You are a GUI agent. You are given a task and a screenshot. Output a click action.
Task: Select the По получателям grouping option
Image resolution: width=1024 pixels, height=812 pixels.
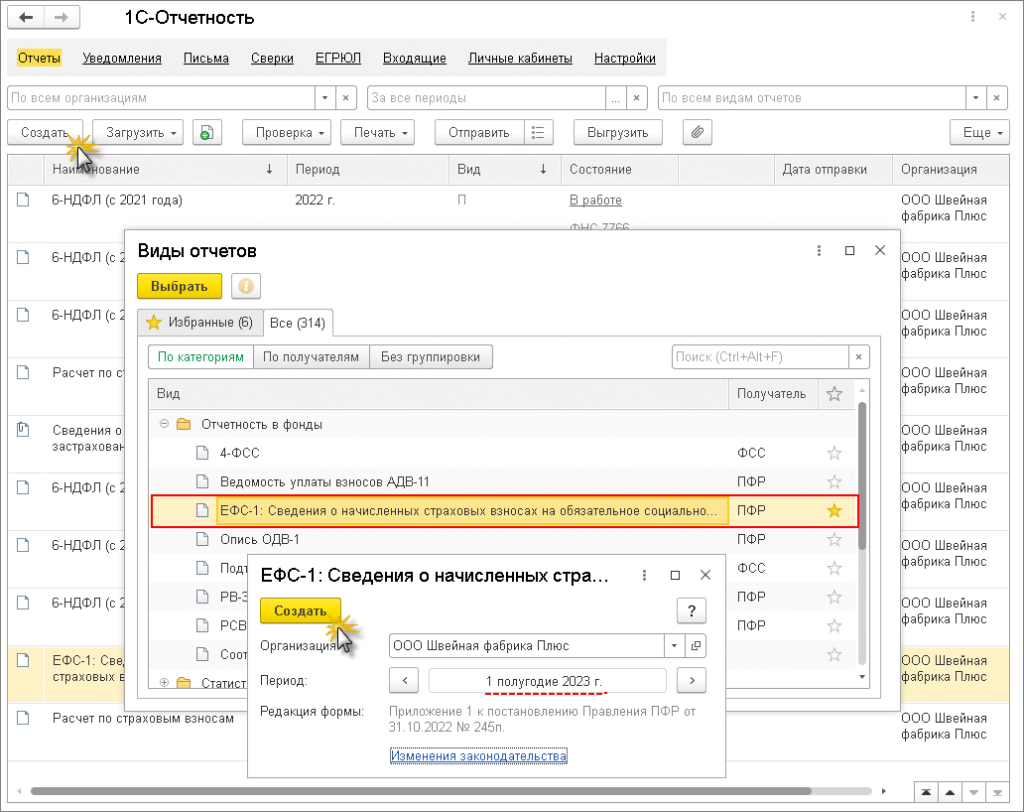click(x=310, y=357)
